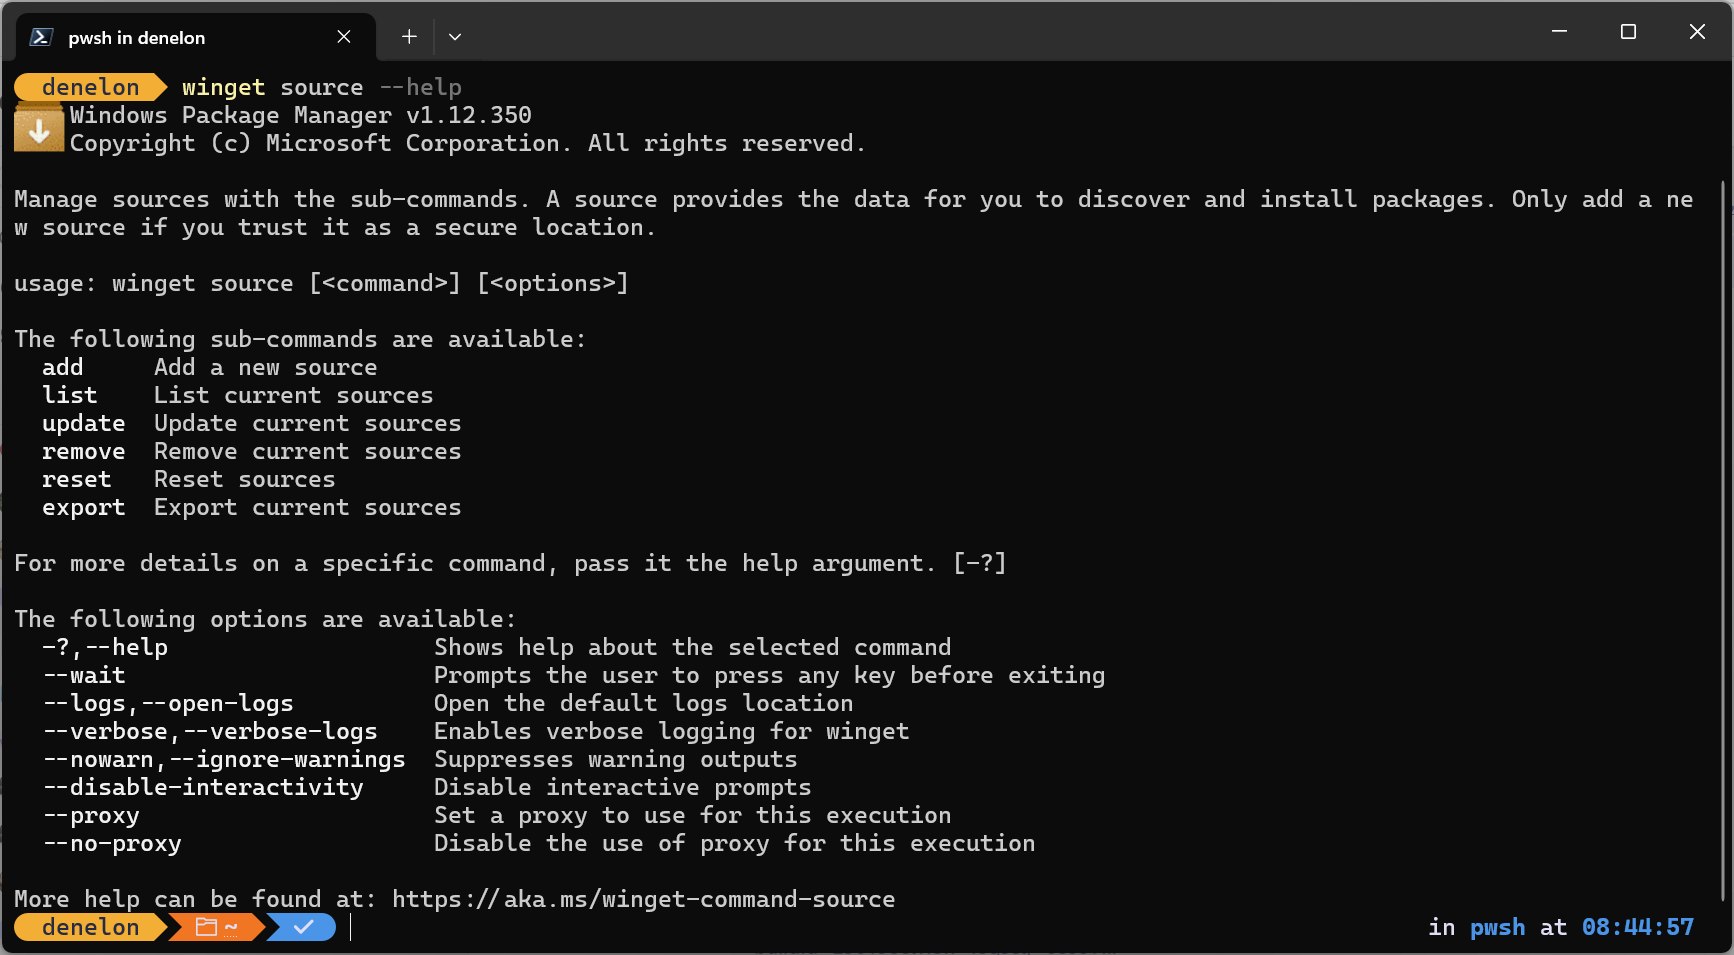Click the time 08:44:57 in prompt
The width and height of the screenshot is (1734, 955).
pyautogui.click(x=1638, y=927)
